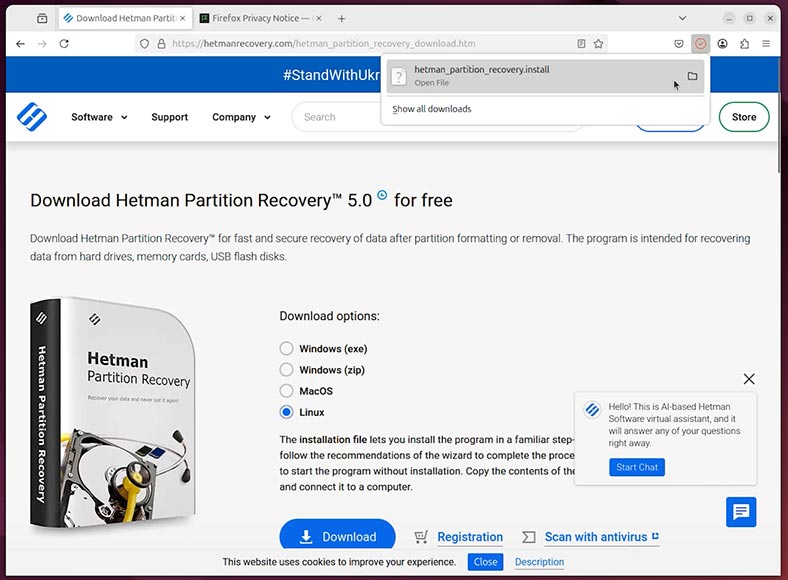Select the MacOS radio option
This screenshot has height=580, width=788.
point(286,391)
